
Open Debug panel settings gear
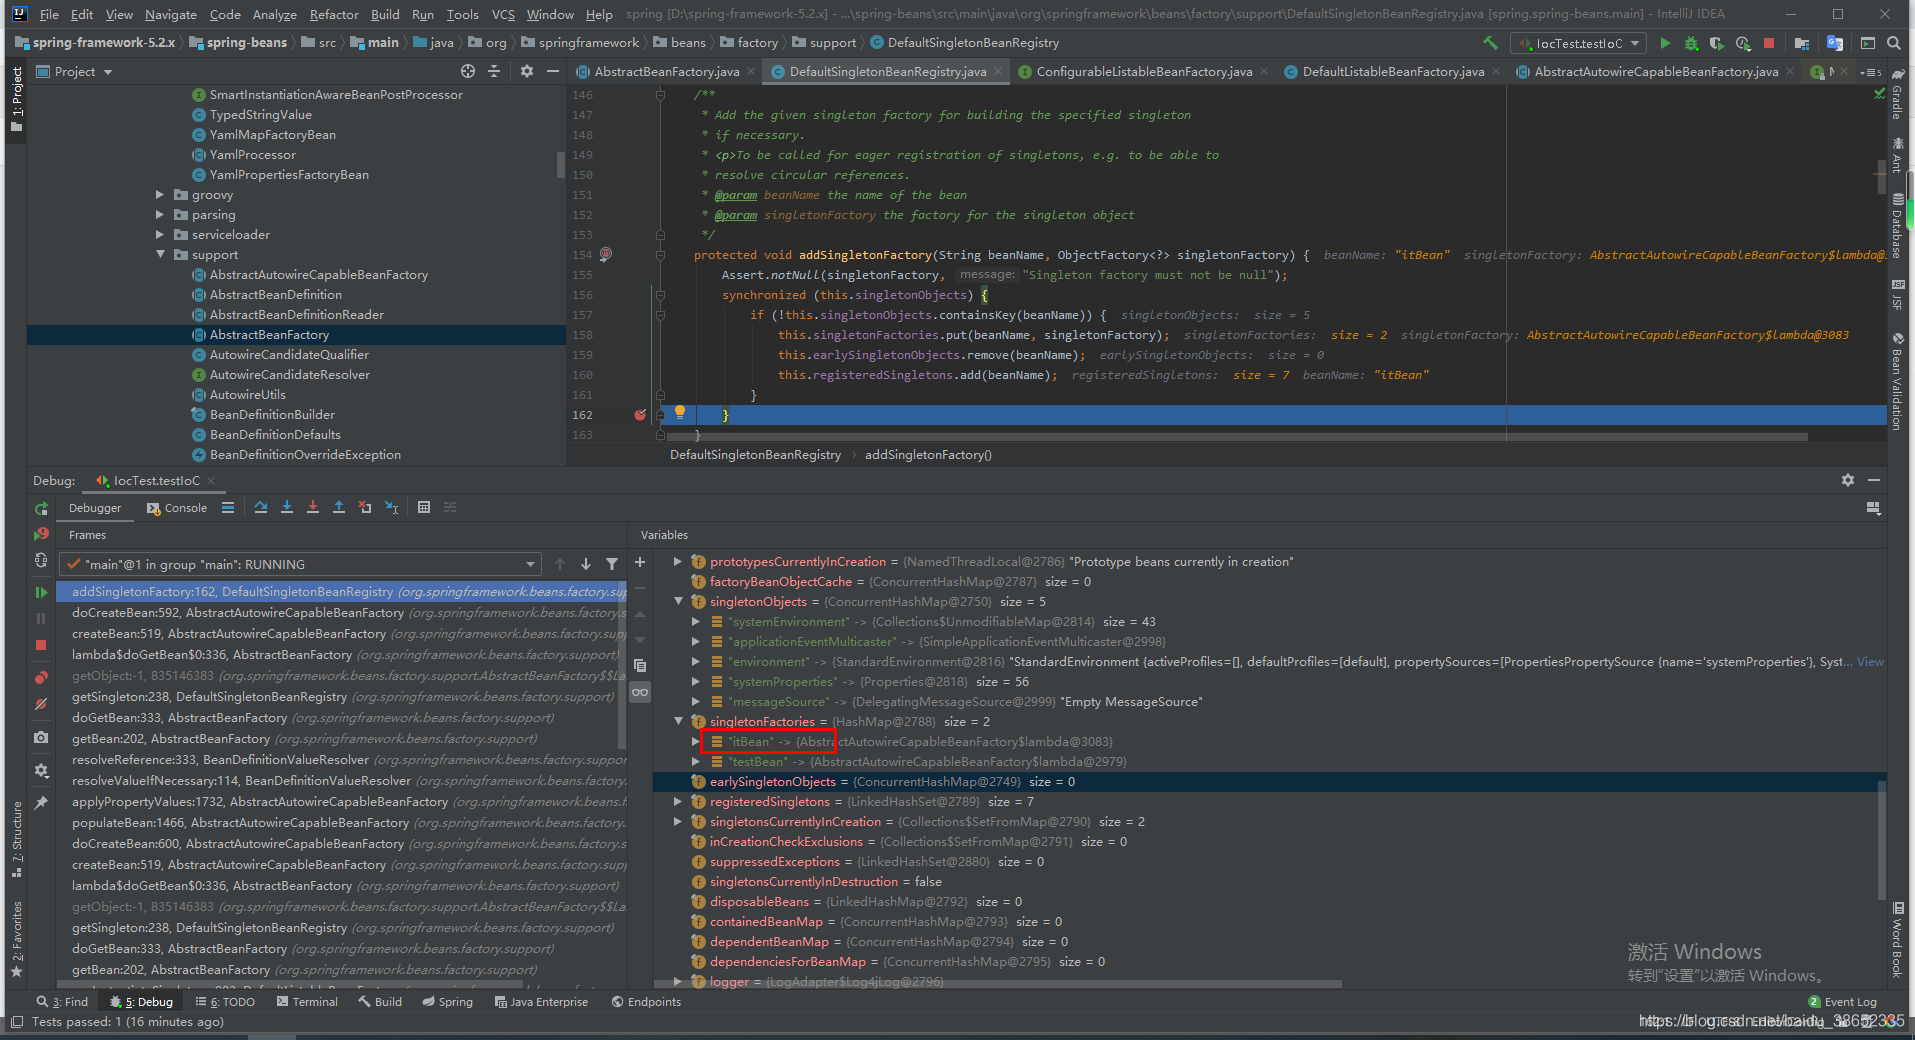1848,480
